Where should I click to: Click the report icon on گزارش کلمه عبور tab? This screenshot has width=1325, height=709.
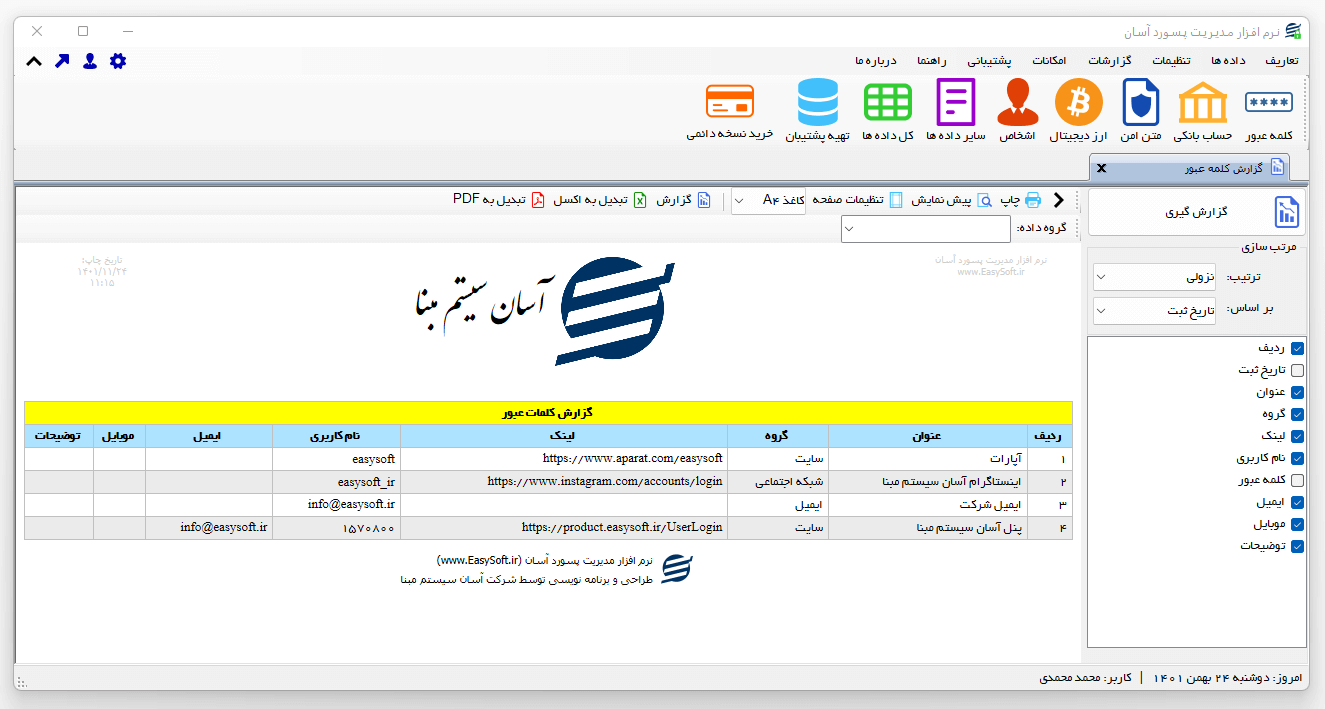pyautogui.click(x=1277, y=167)
